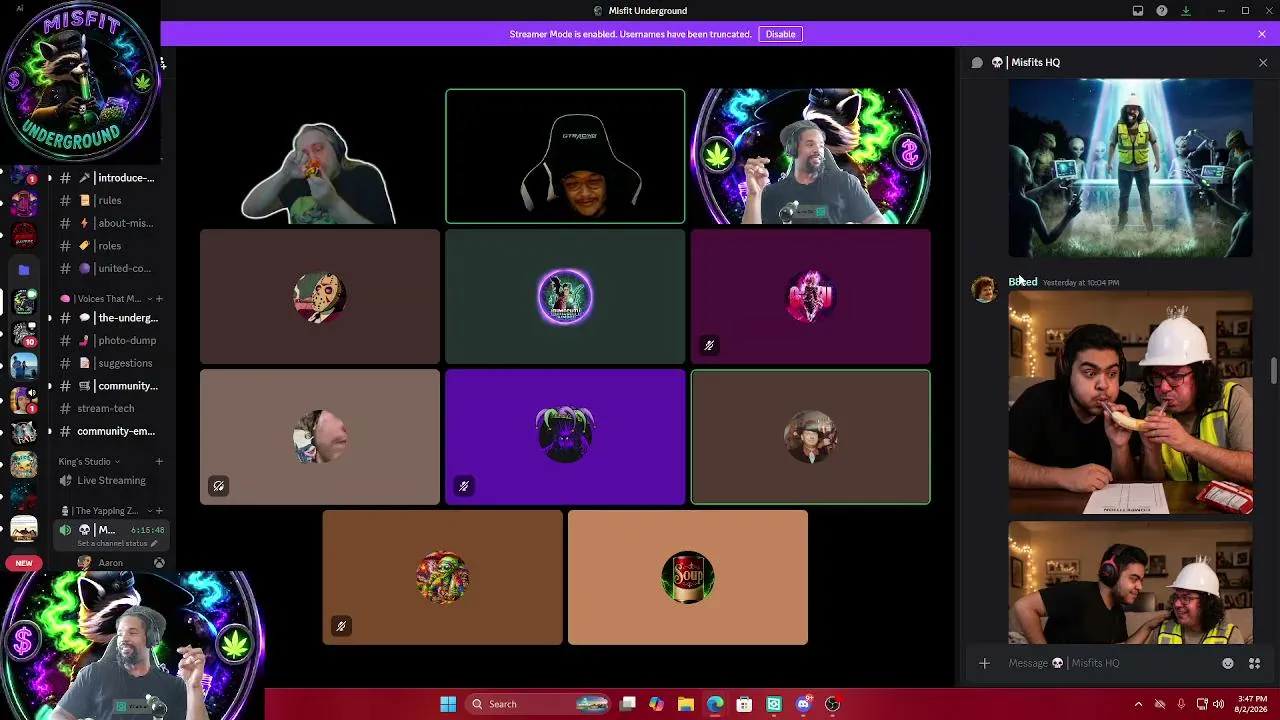Add a channel to The Yapping Z category
Image resolution: width=1280 pixels, height=720 pixels.
click(x=159, y=511)
